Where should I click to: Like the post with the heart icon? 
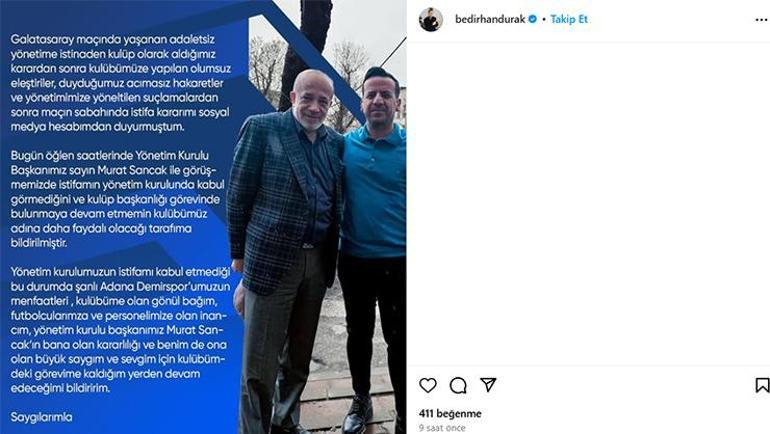[428, 385]
